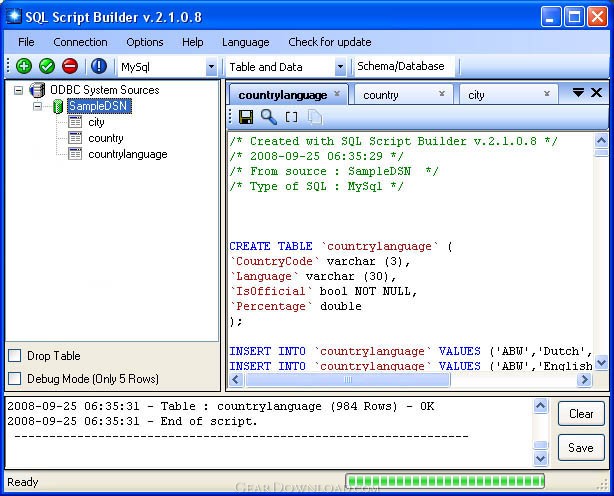Open the tab list dropdown arrow
Screen dimensions: 614x496
click(578, 93)
